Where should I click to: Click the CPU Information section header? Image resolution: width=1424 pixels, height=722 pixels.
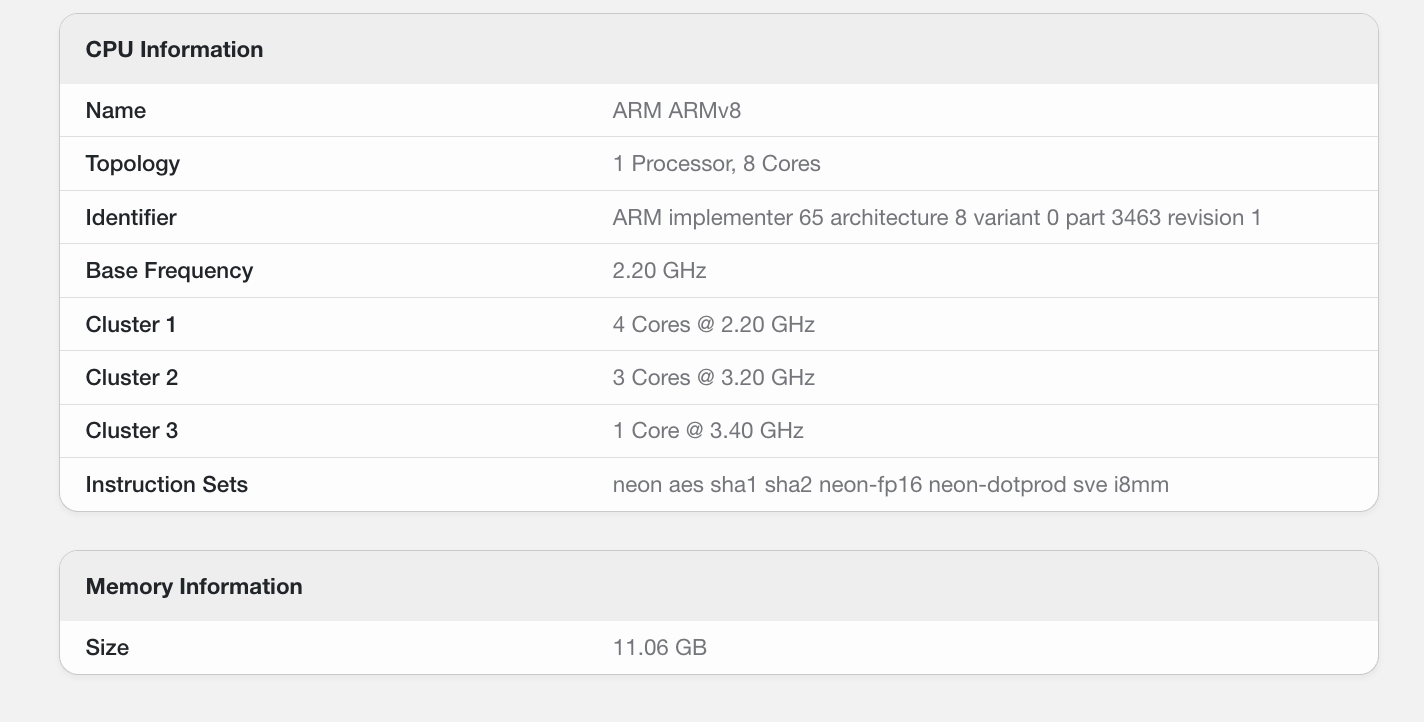174,50
